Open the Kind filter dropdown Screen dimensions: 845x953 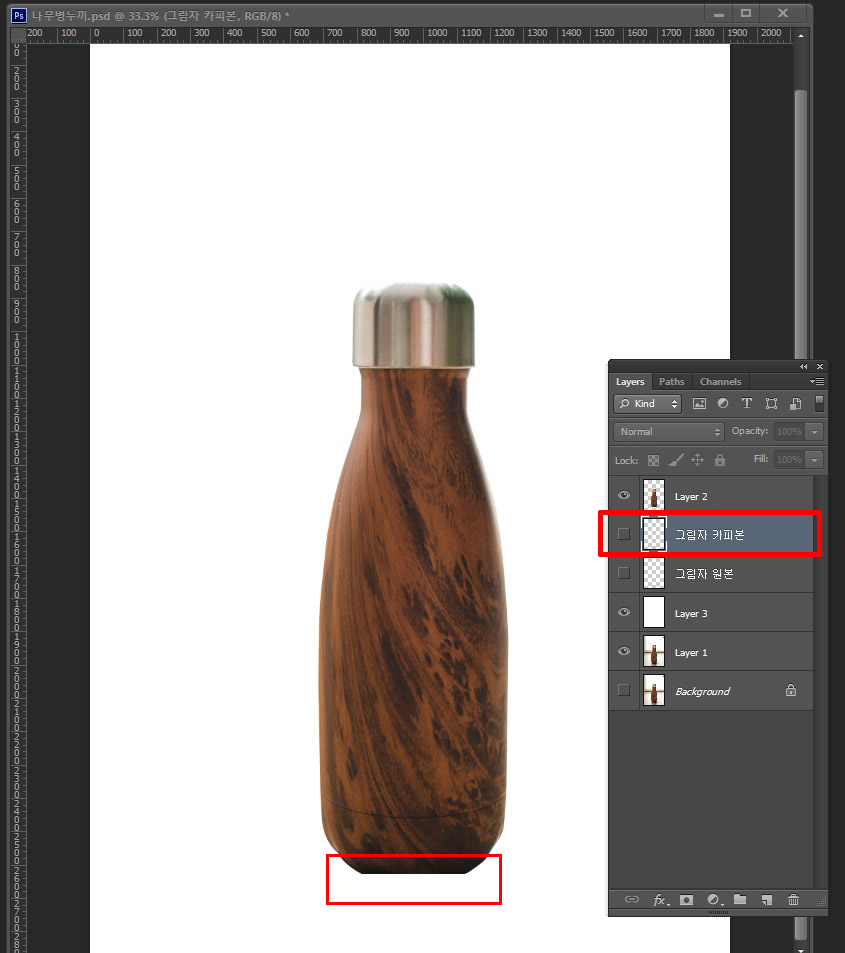647,404
